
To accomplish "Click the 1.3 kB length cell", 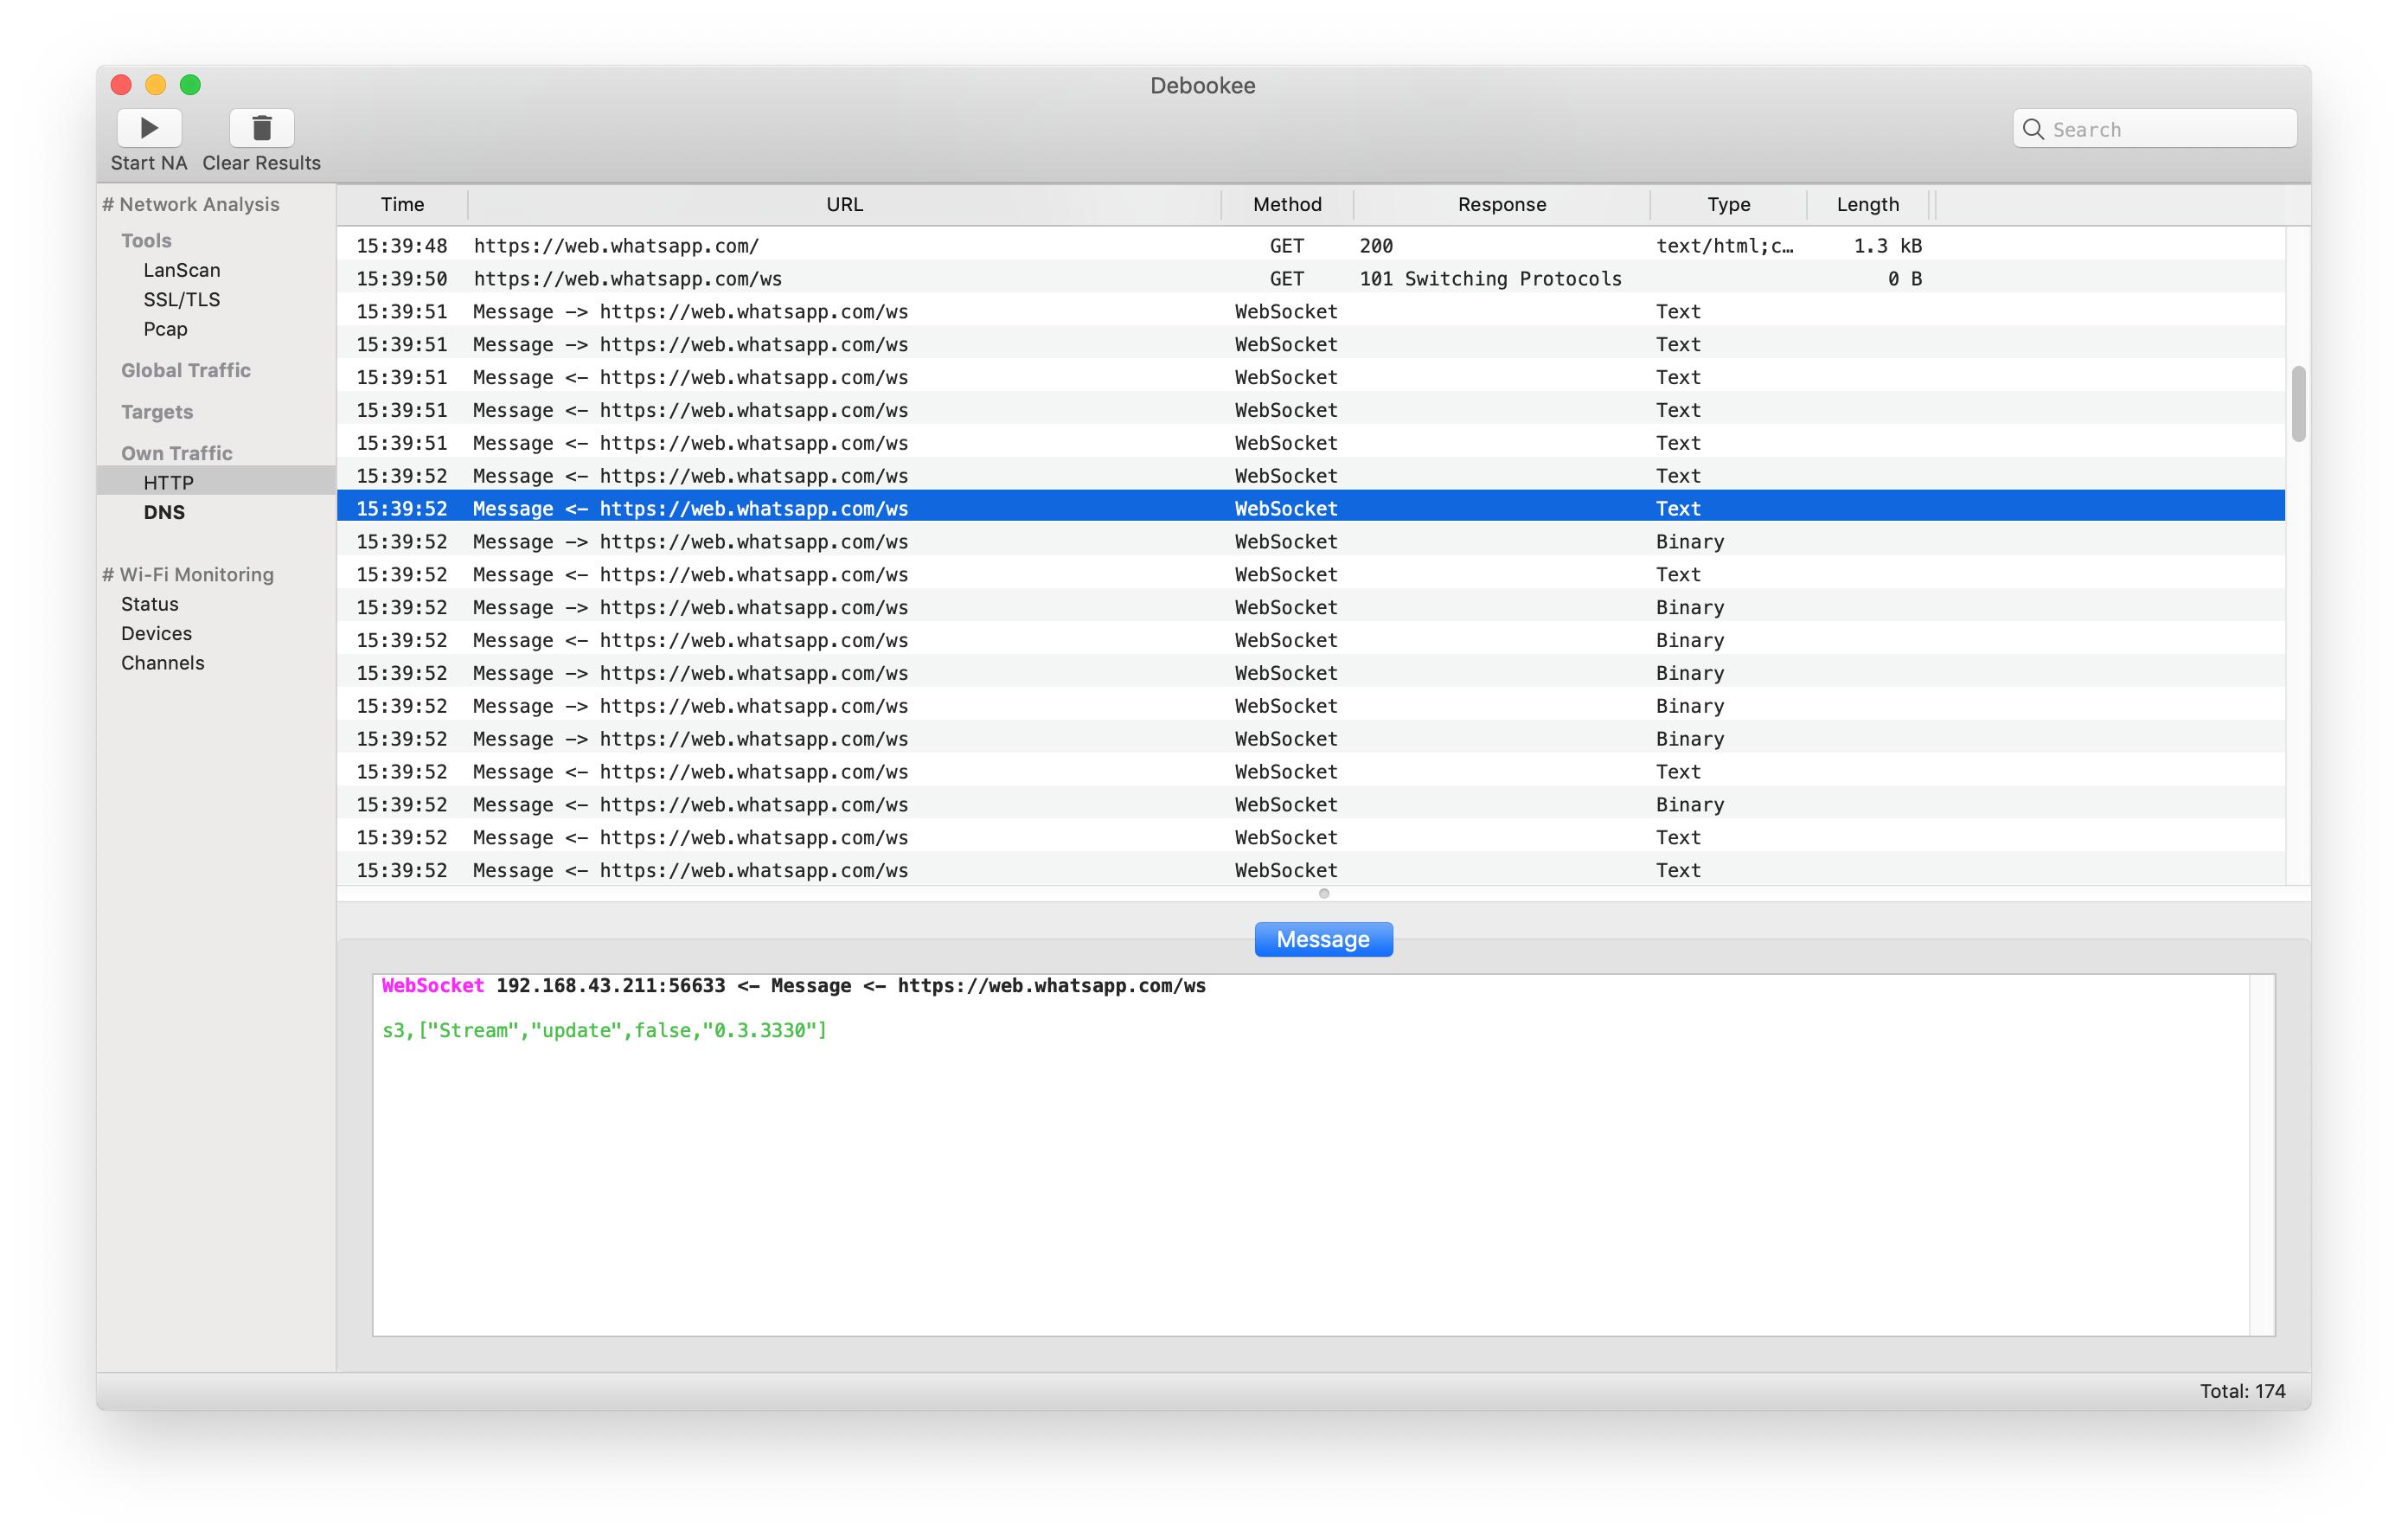I will click(1887, 245).
